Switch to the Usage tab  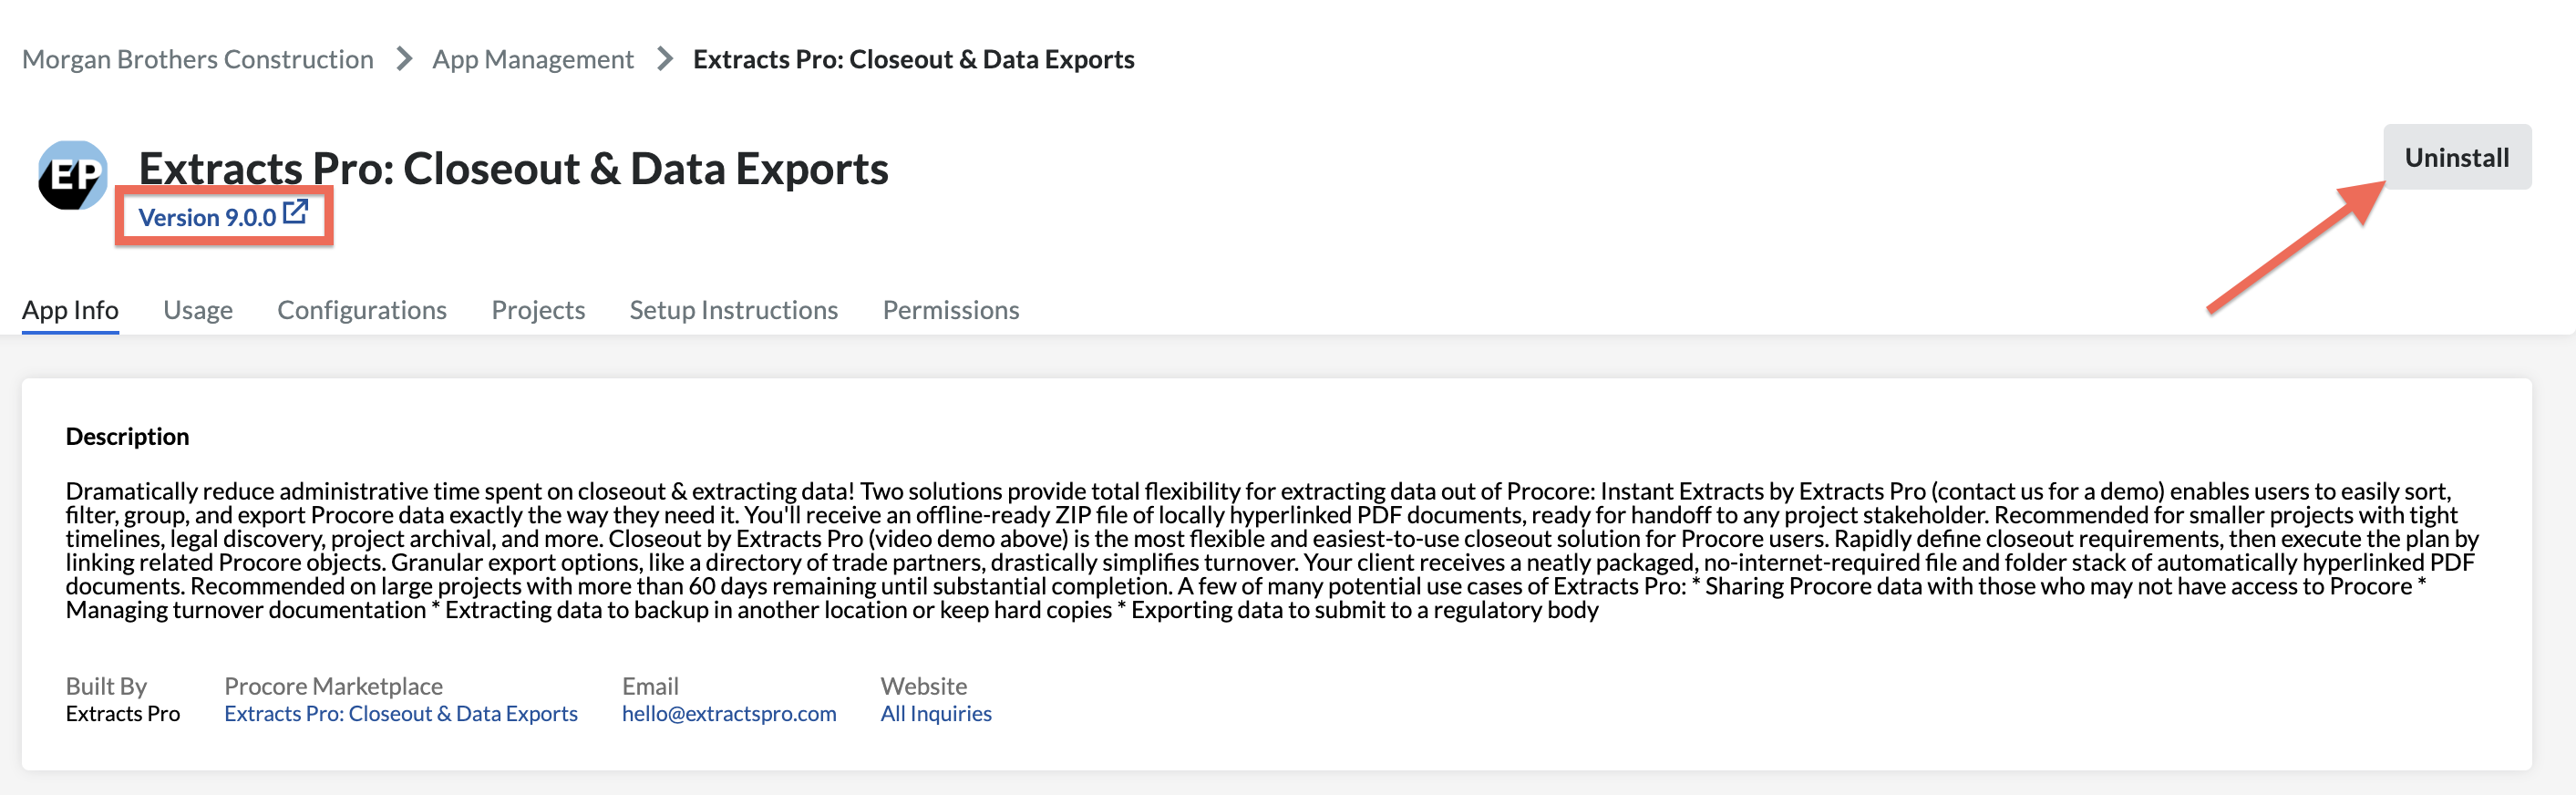(x=198, y=310)
